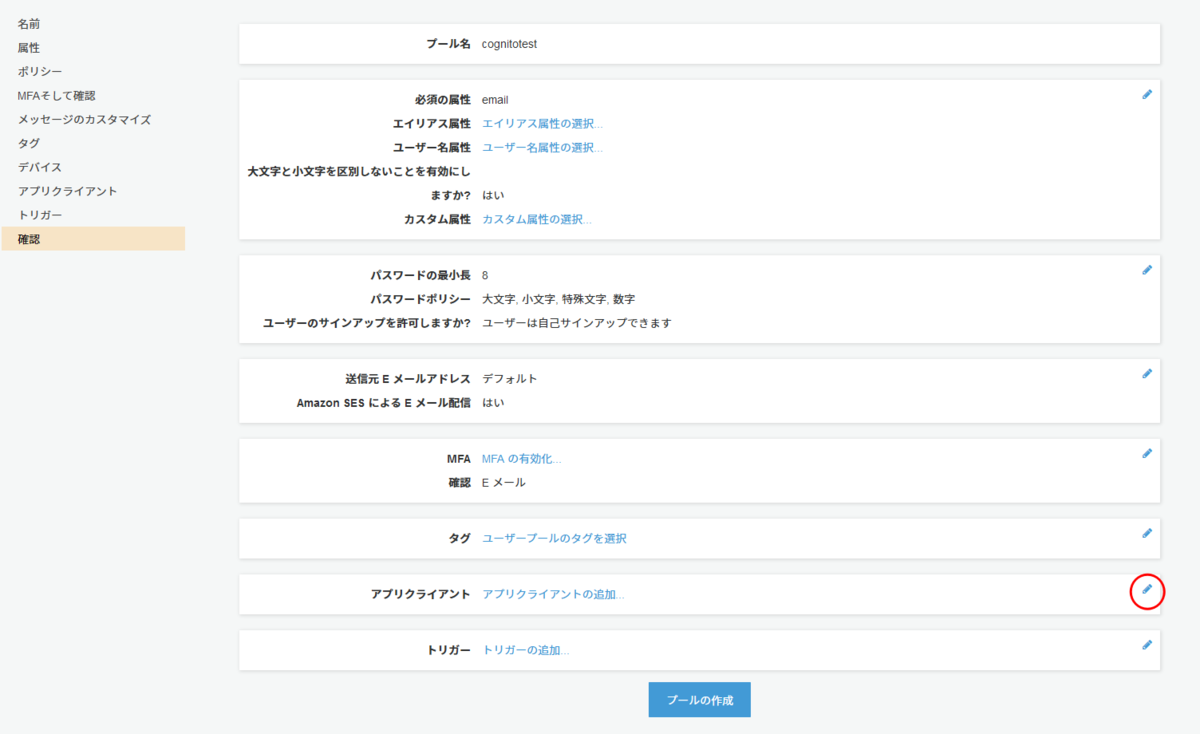Open MFA の有効化 link

coord(521,458)
